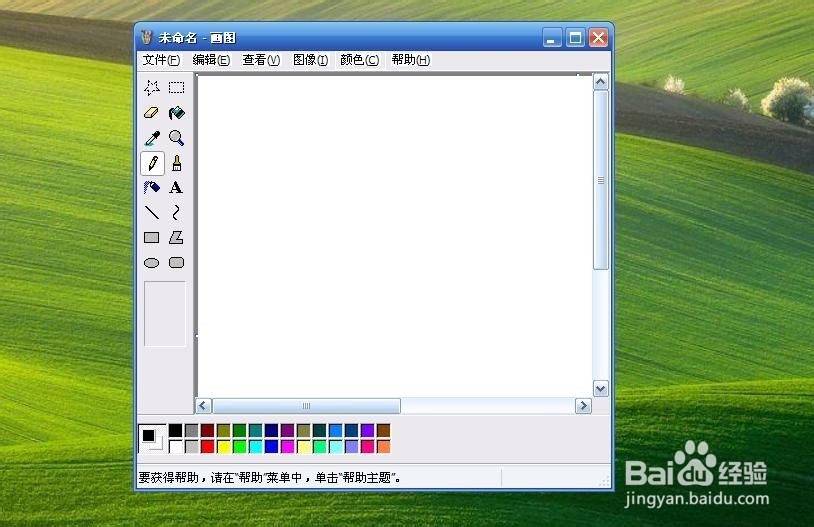Pick the Rectangle shape tool
This screenshot has width=814, height=527.
pos(152,238)
